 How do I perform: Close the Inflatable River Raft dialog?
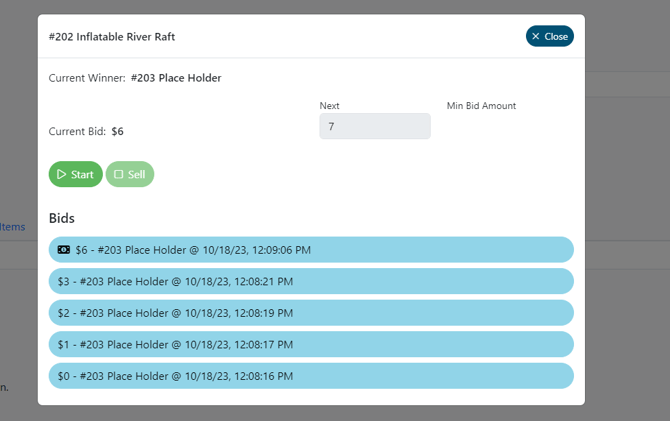pos(549,36)
